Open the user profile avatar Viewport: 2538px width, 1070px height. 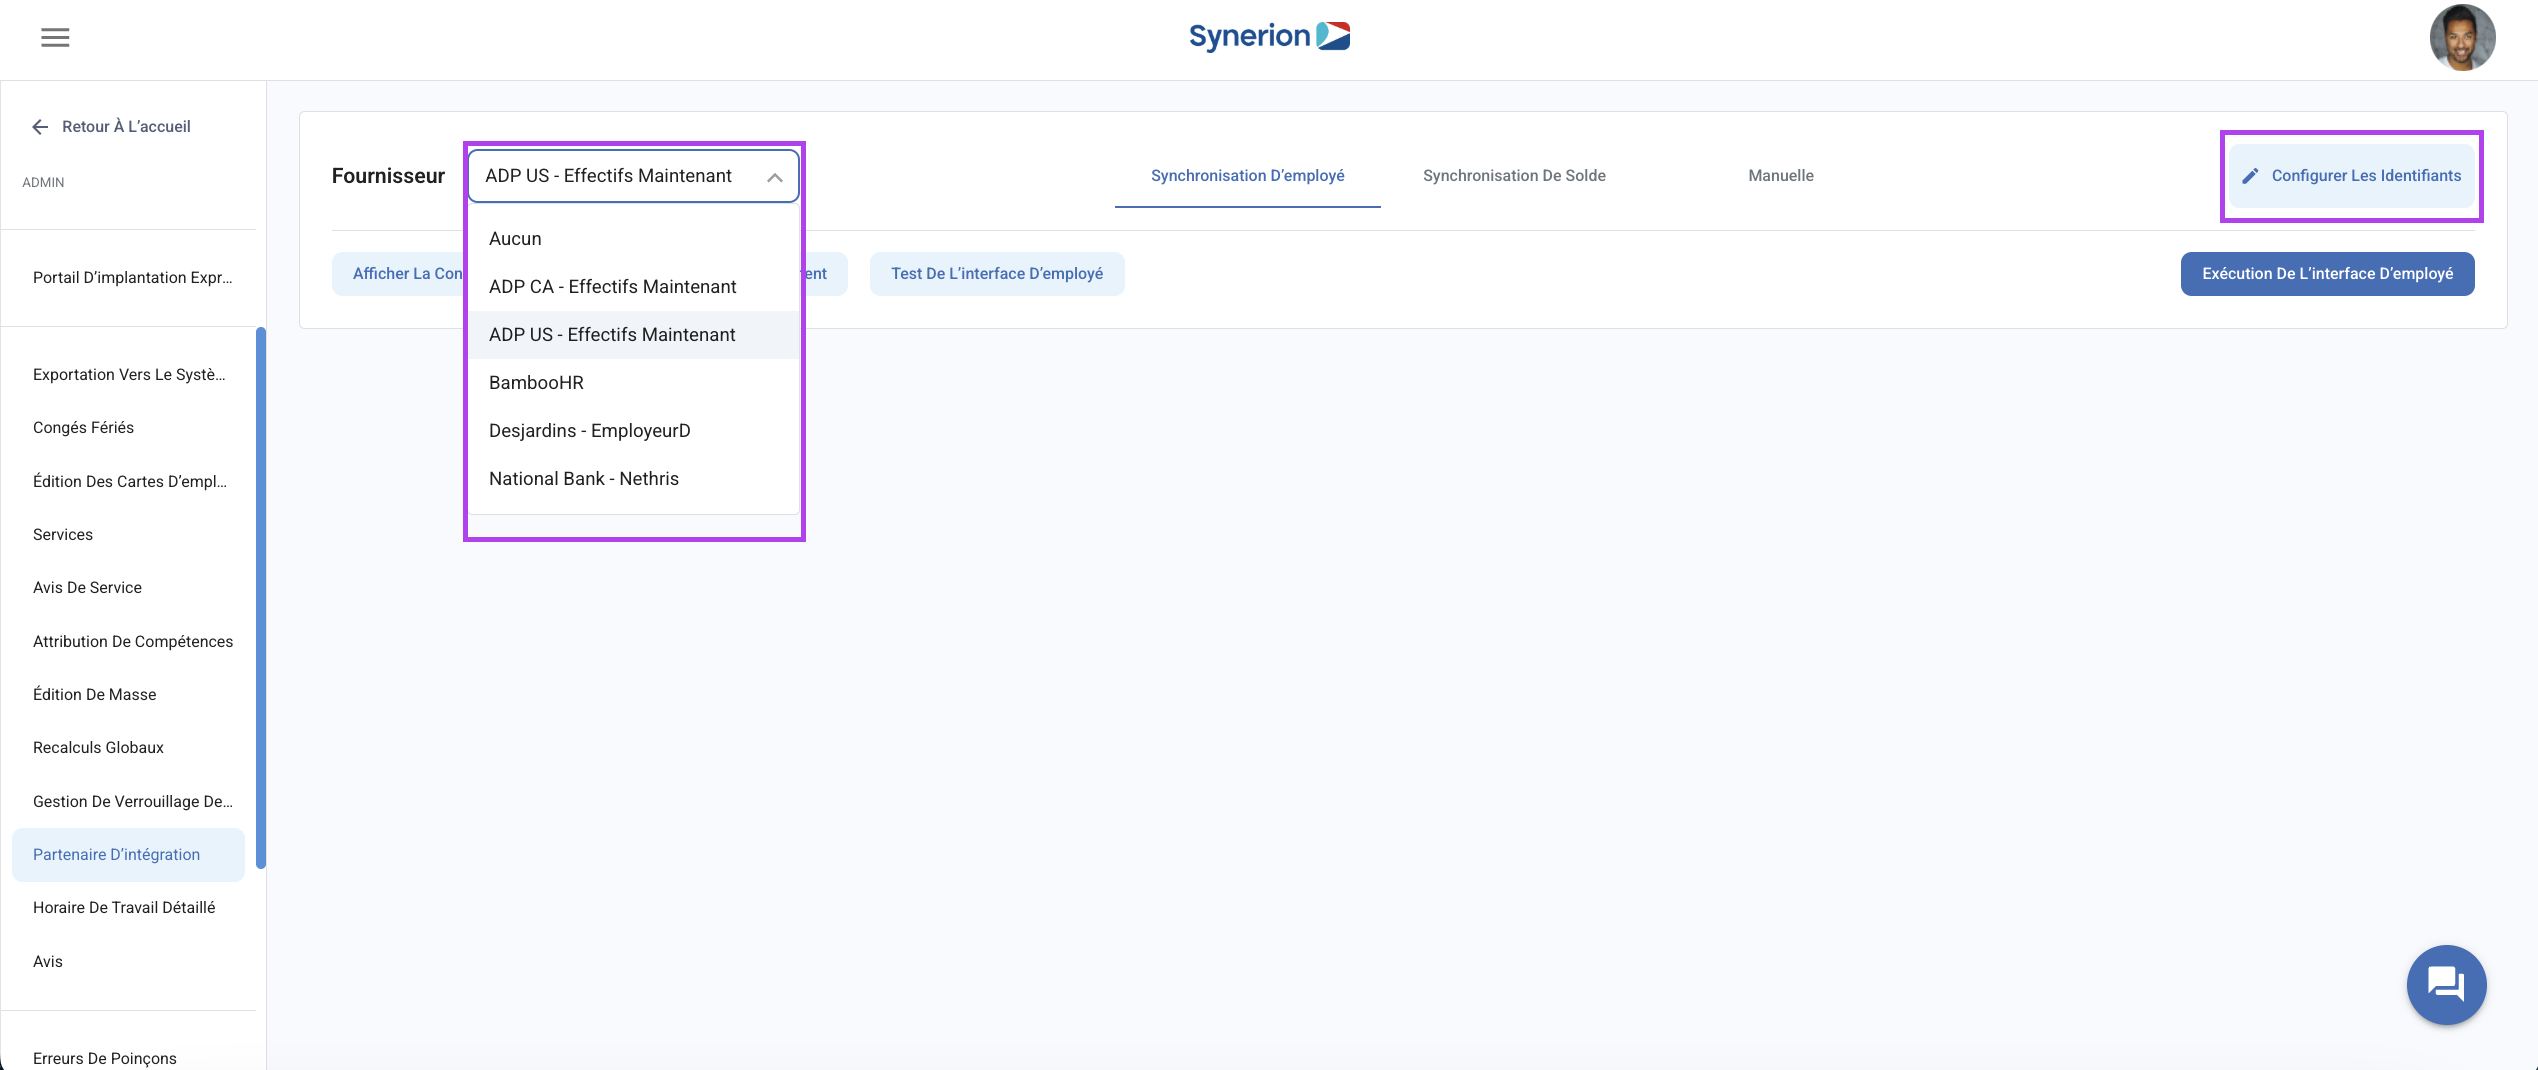2462,38
